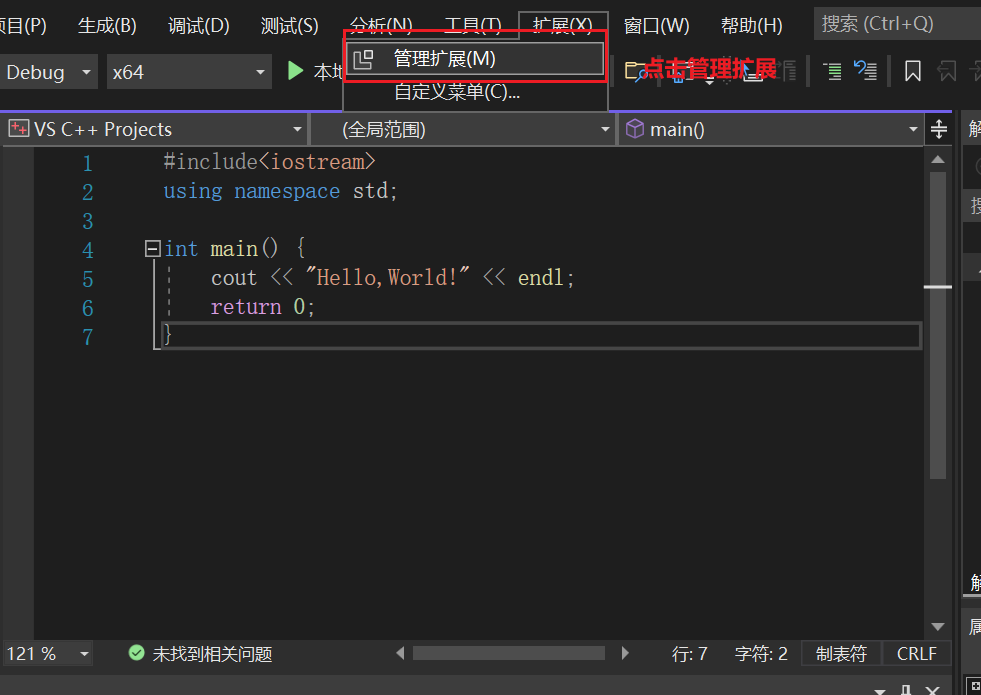
Task: Collapse the int main() code block
Action: 152,249
